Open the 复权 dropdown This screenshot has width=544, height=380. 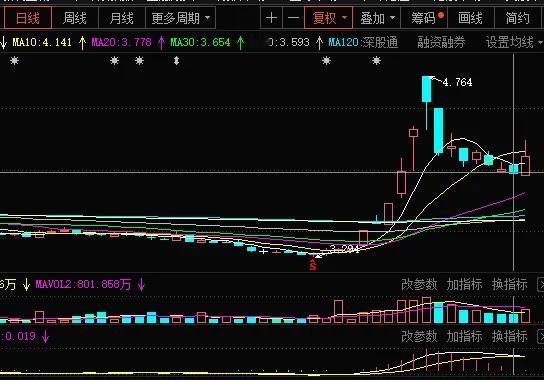(328, 18)
